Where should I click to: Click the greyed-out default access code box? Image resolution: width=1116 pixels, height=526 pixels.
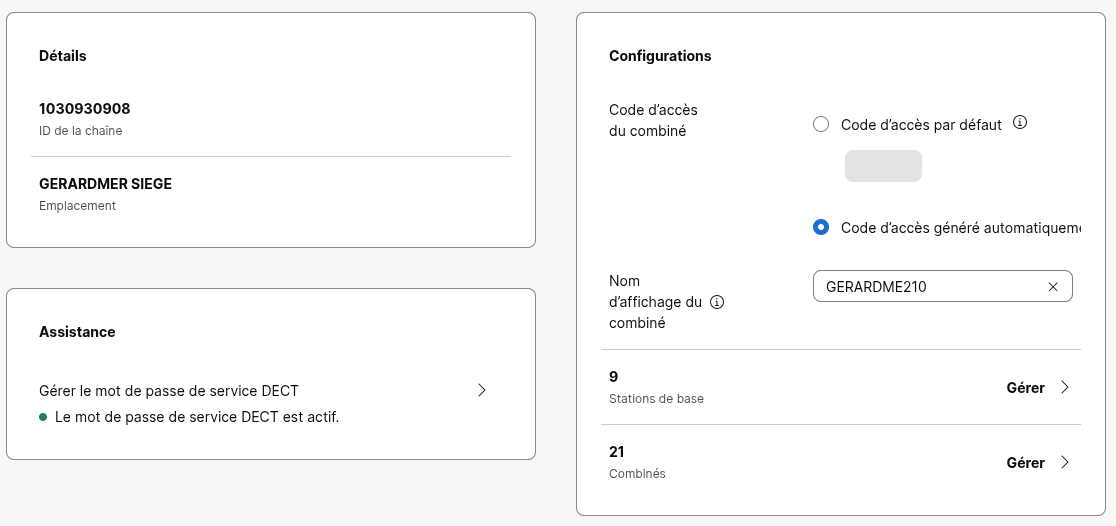pos(883,166)
